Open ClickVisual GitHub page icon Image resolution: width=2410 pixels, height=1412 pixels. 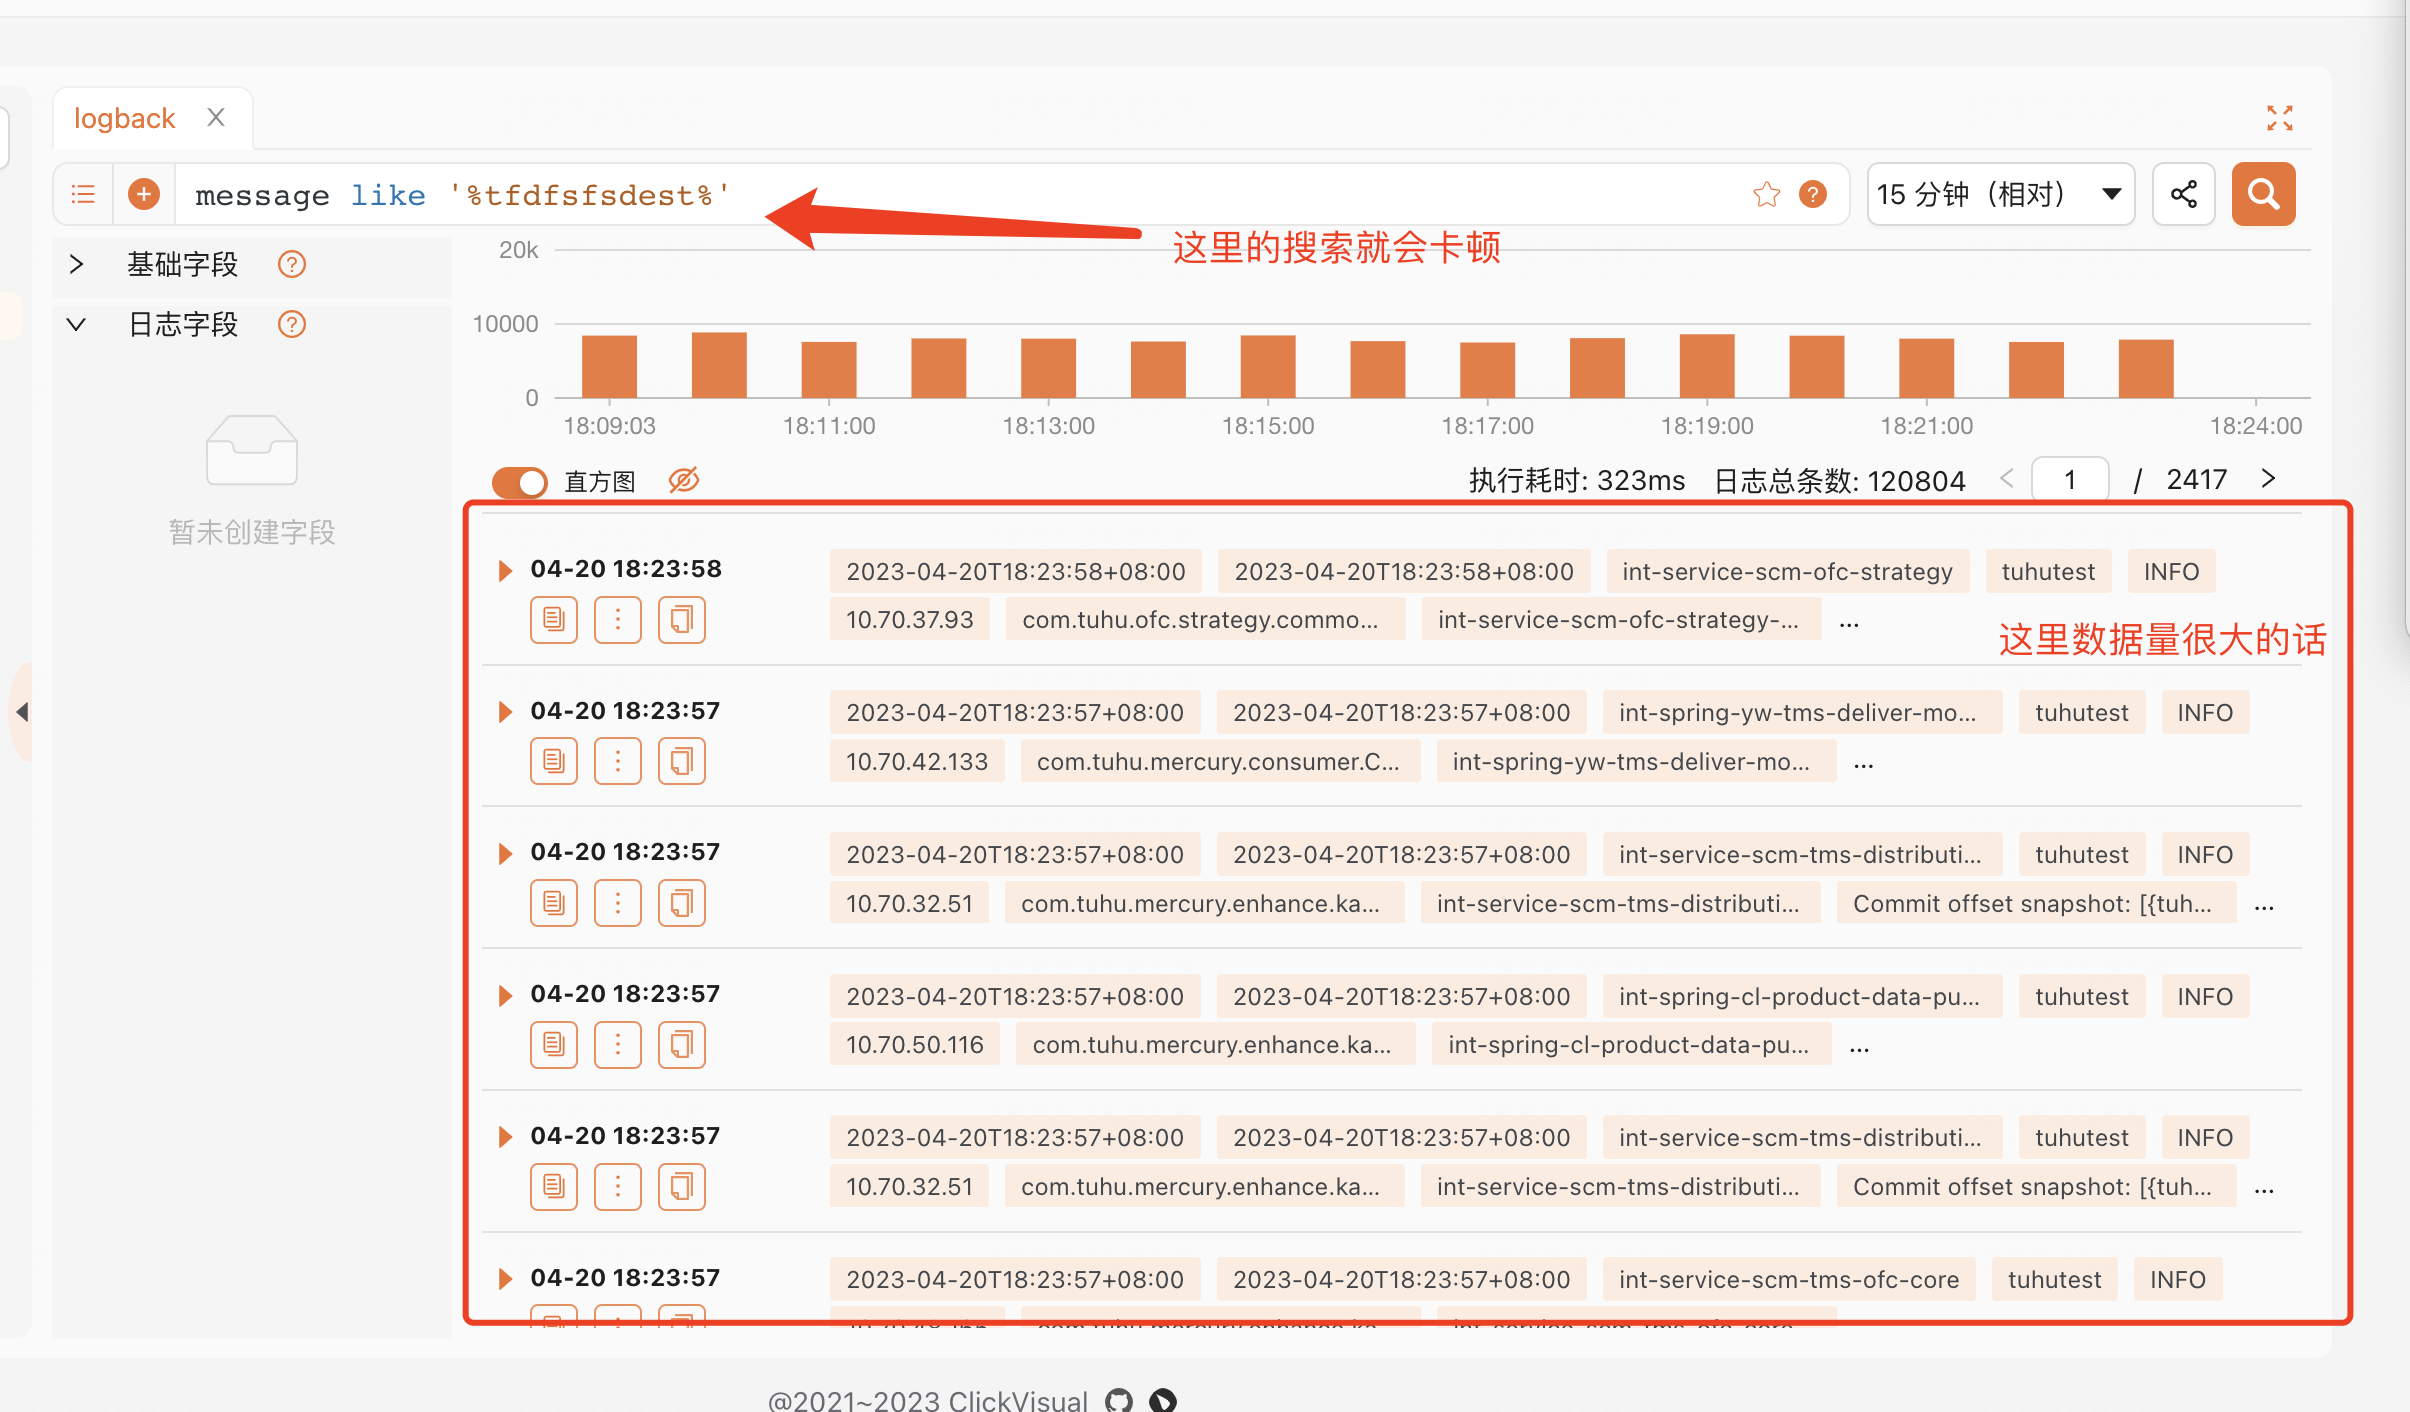[1117, 1399]
